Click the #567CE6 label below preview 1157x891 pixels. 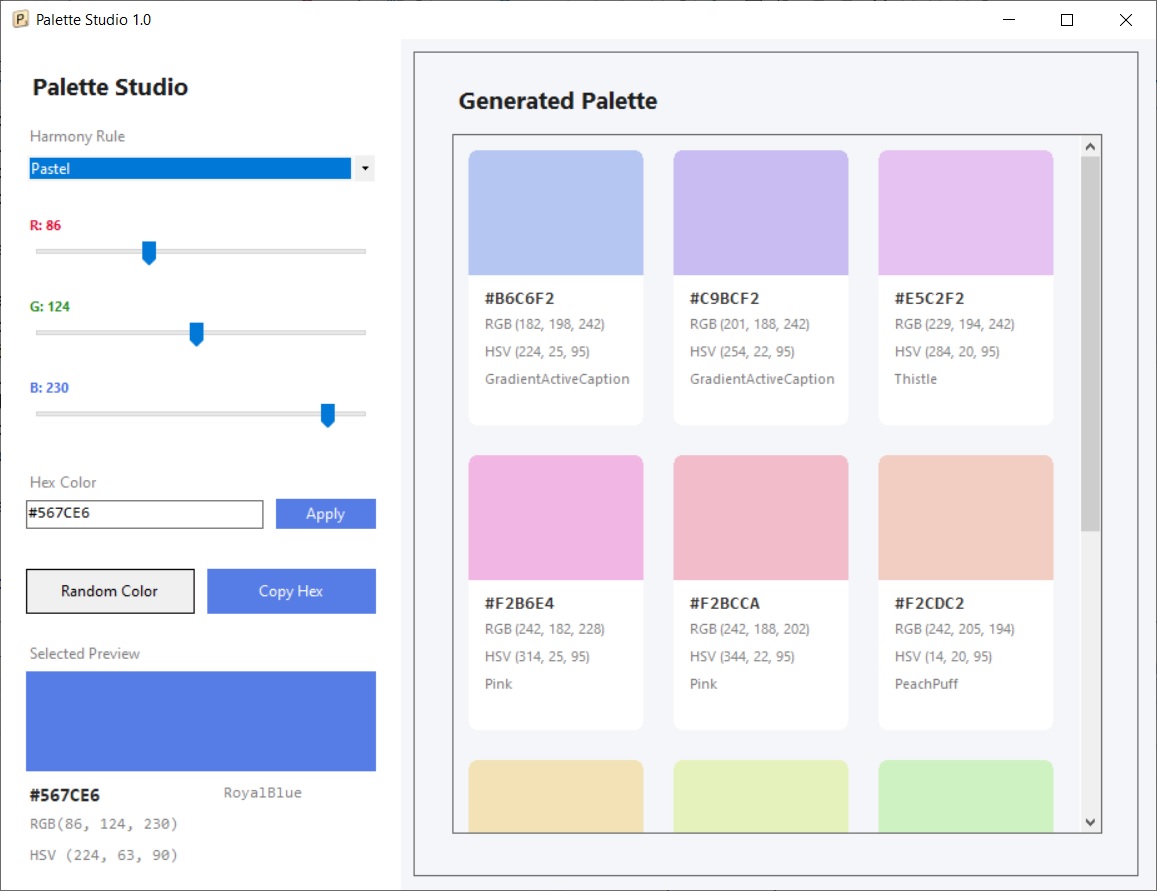64,795
